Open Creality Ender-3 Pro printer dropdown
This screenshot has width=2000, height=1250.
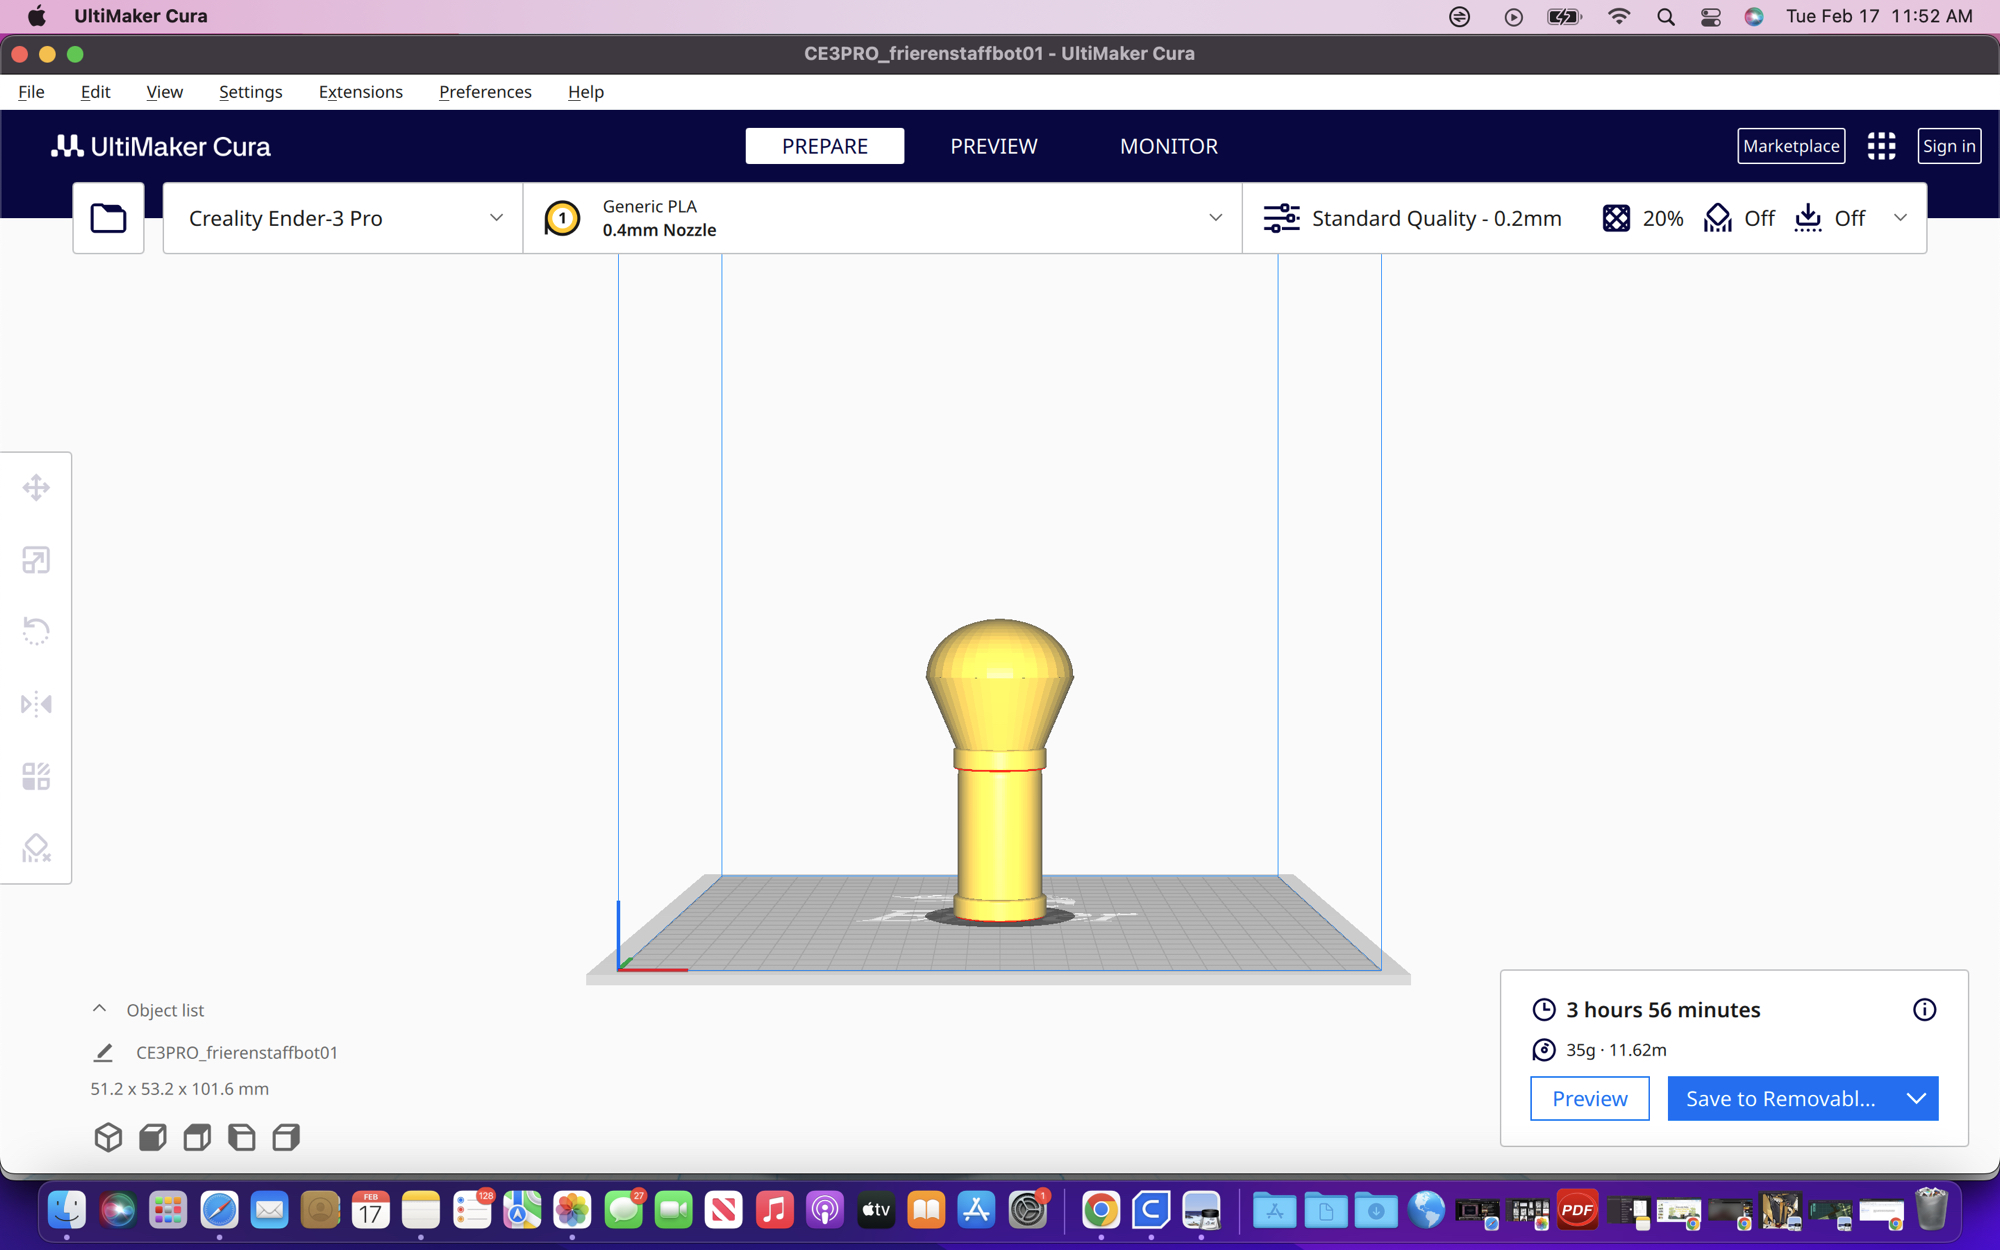[343, 218]
